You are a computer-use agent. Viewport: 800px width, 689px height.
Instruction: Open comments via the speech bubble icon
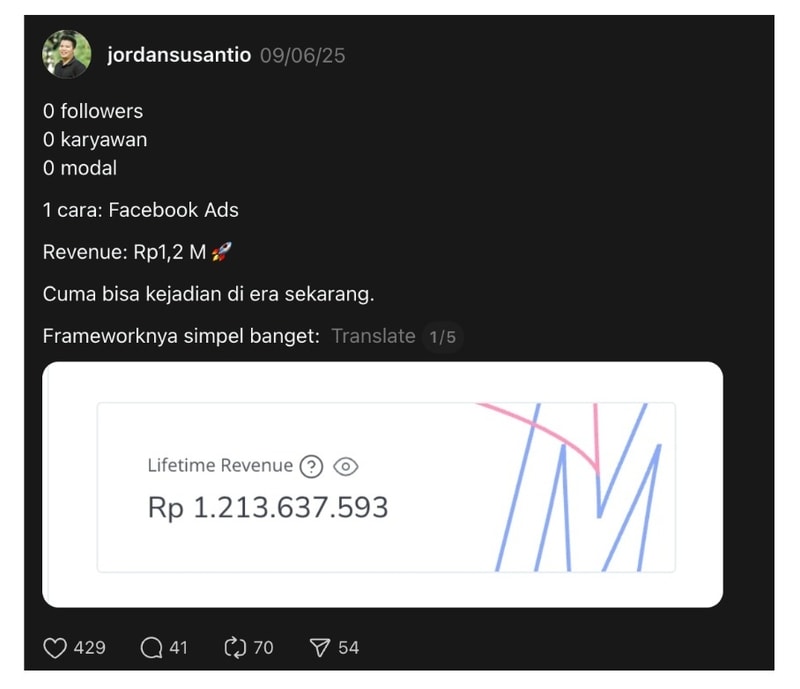(152, 648)
